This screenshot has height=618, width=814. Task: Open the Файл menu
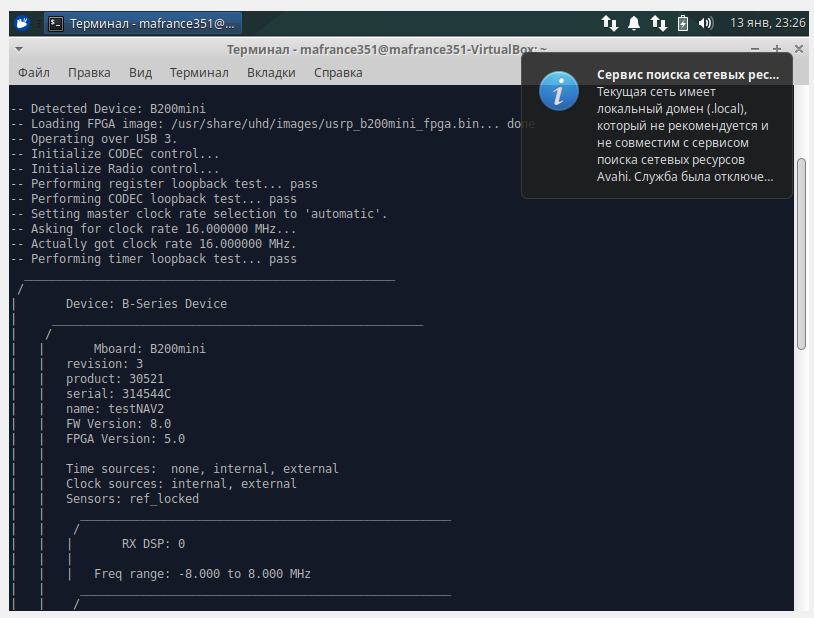point(34,73)
